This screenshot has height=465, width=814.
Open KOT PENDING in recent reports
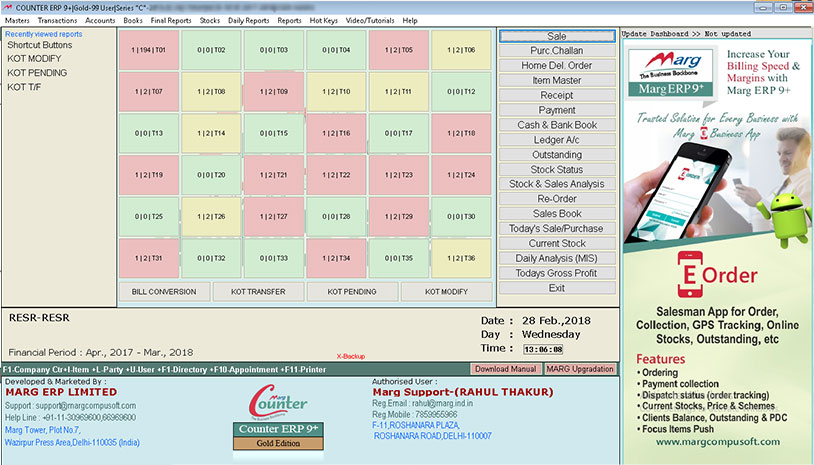[37, 73]
